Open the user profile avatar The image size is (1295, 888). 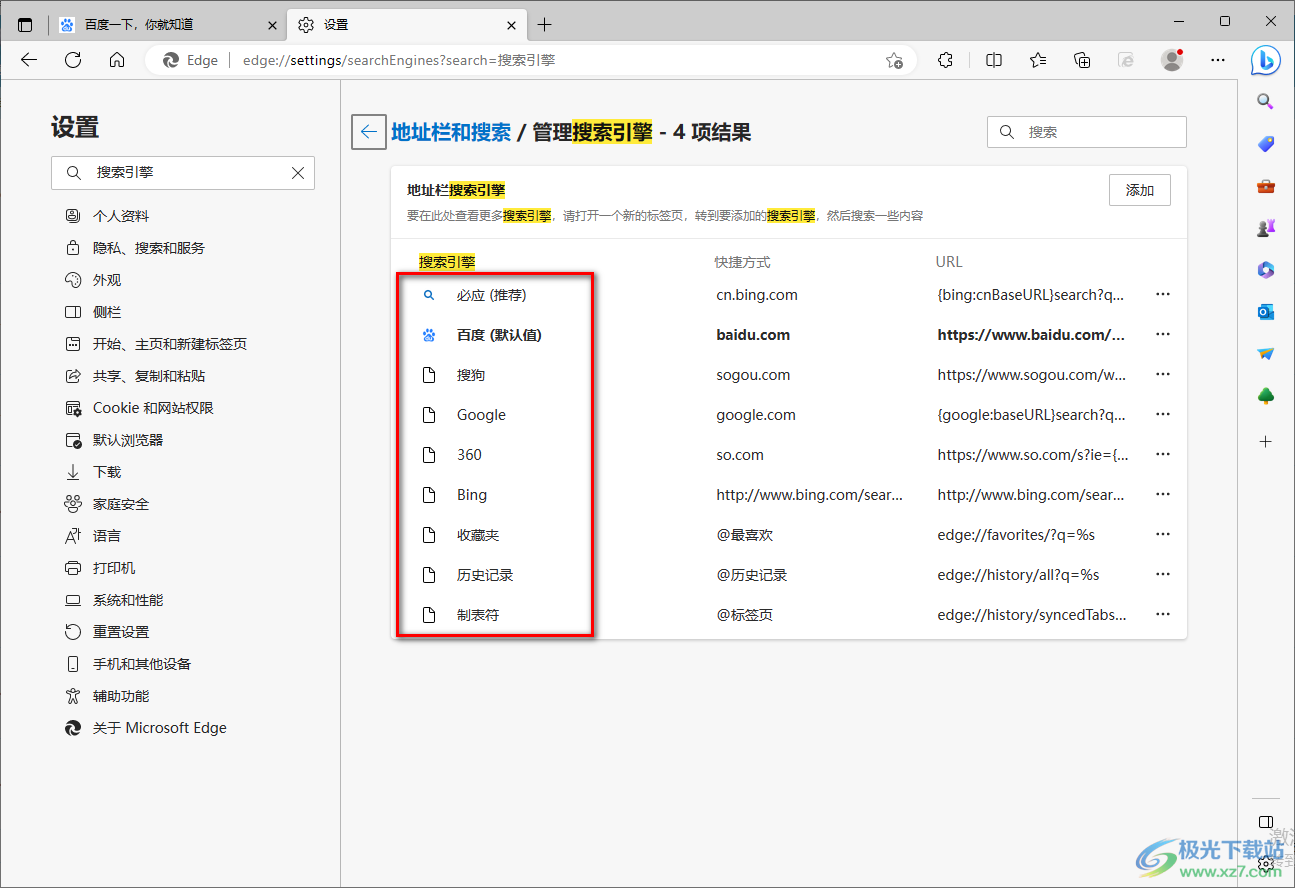pyautogui.click(x=1172, y=60)
